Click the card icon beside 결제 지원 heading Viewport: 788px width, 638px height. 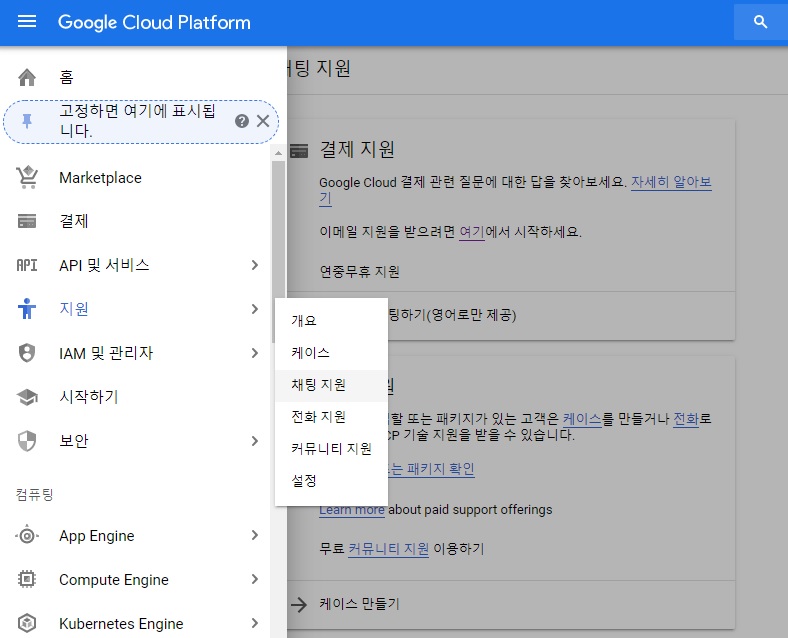[300, 151]
